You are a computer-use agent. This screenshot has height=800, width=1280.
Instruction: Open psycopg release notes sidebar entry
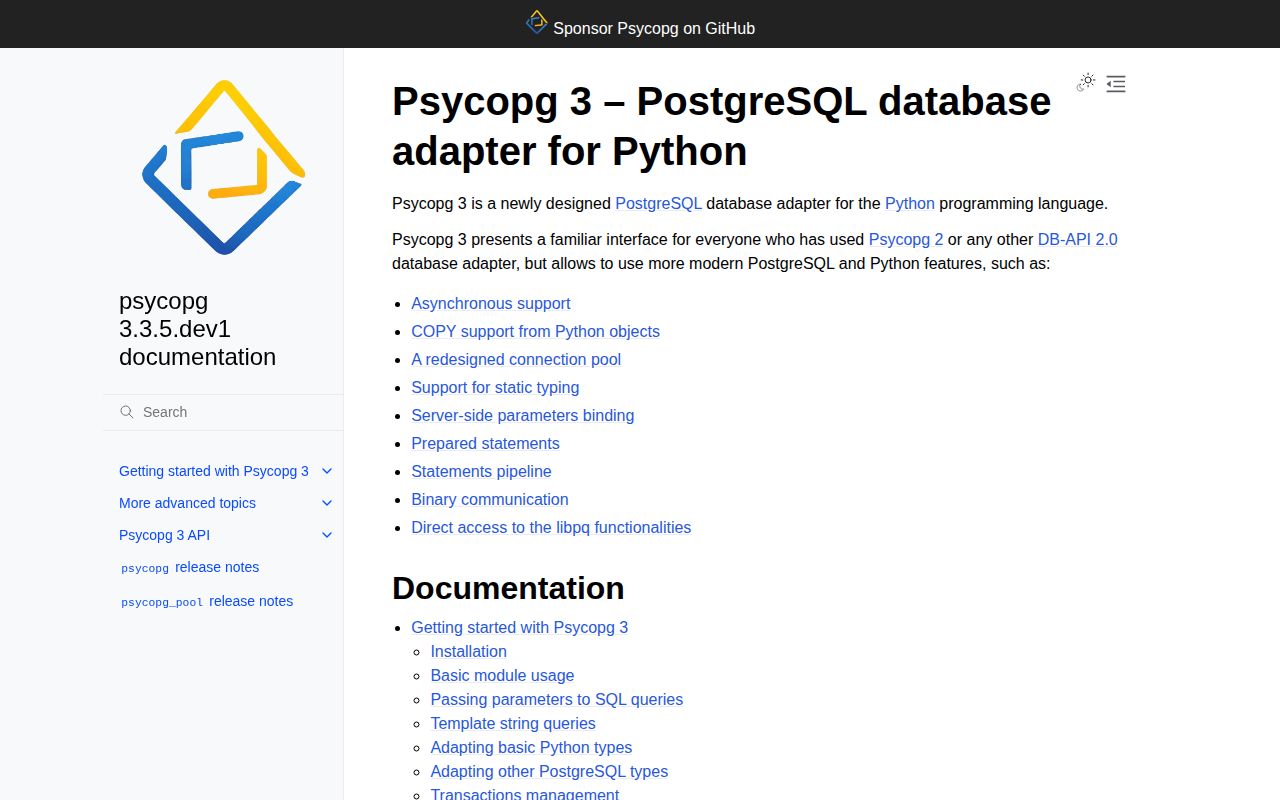point(190,567)
